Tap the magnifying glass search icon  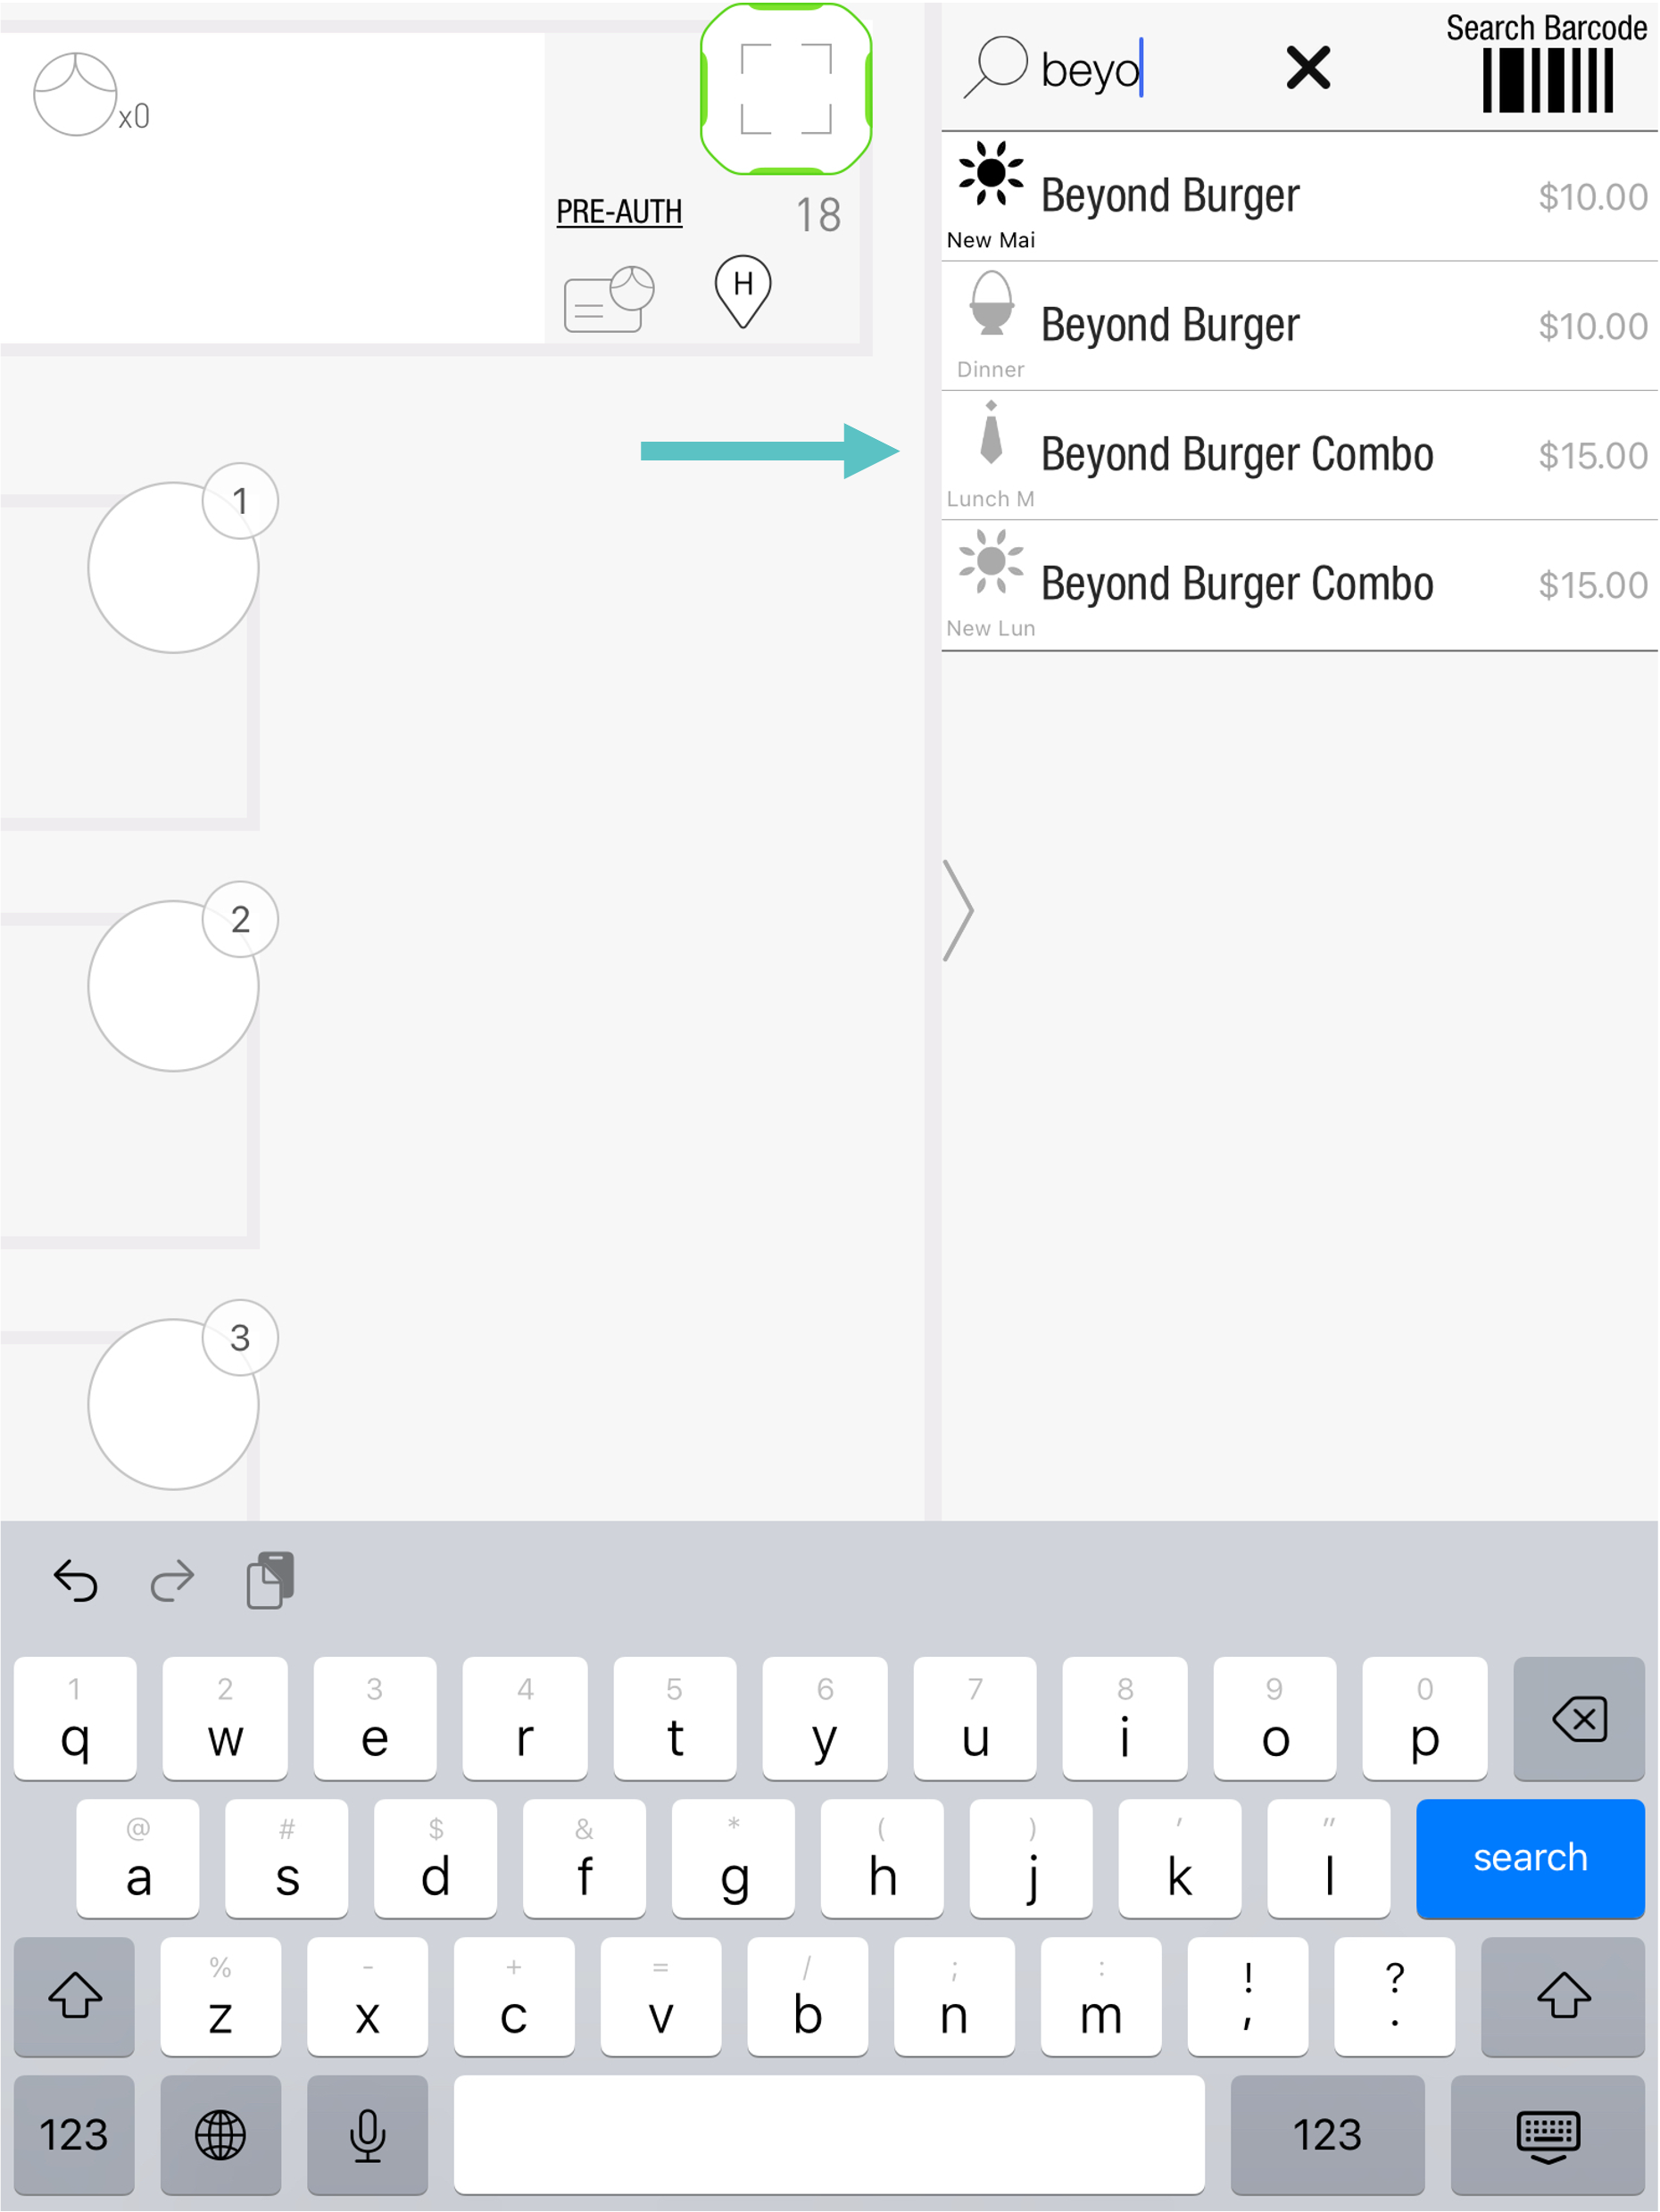(996, 67)
